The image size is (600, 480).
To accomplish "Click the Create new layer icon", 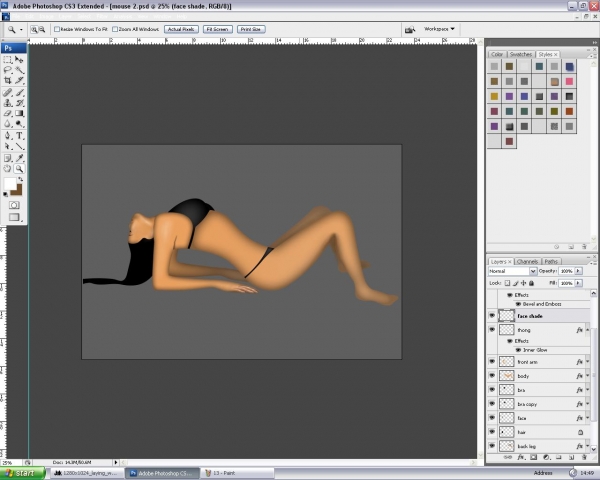I will point(571,457).
